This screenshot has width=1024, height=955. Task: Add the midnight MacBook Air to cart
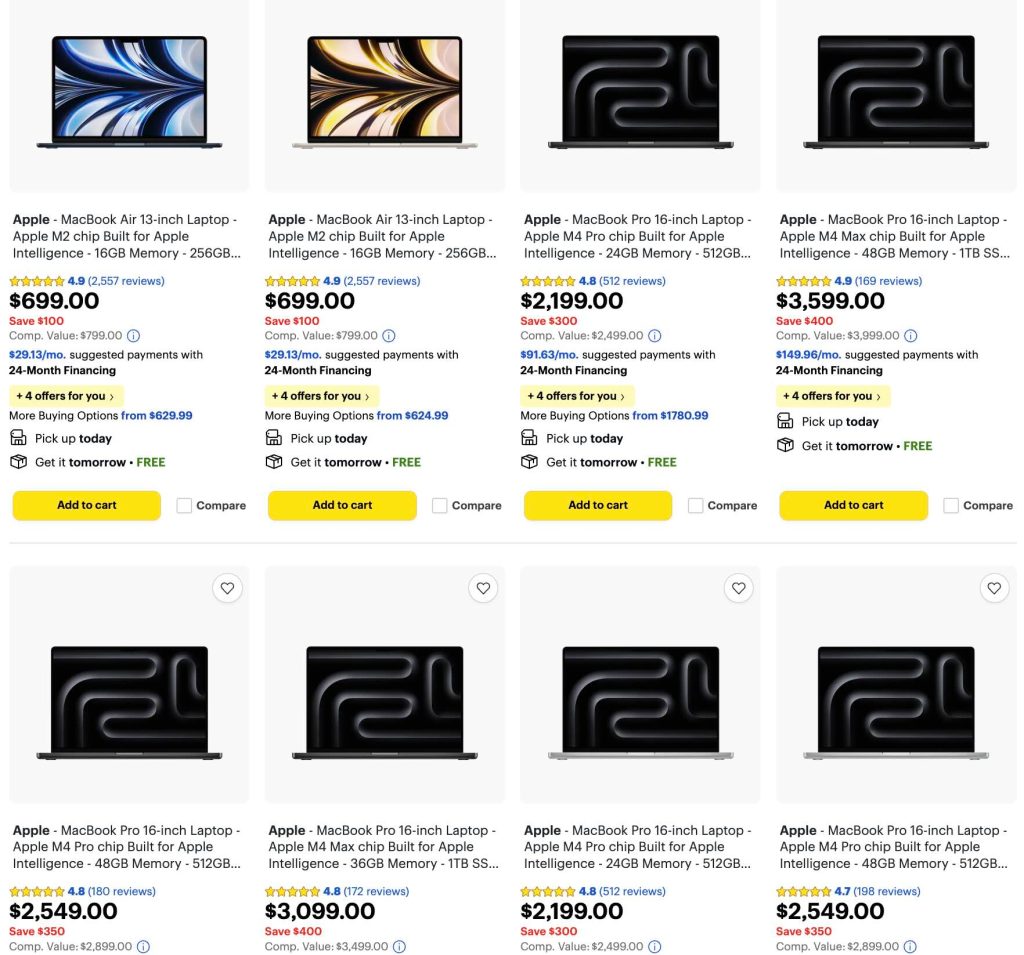pos(87,505)
